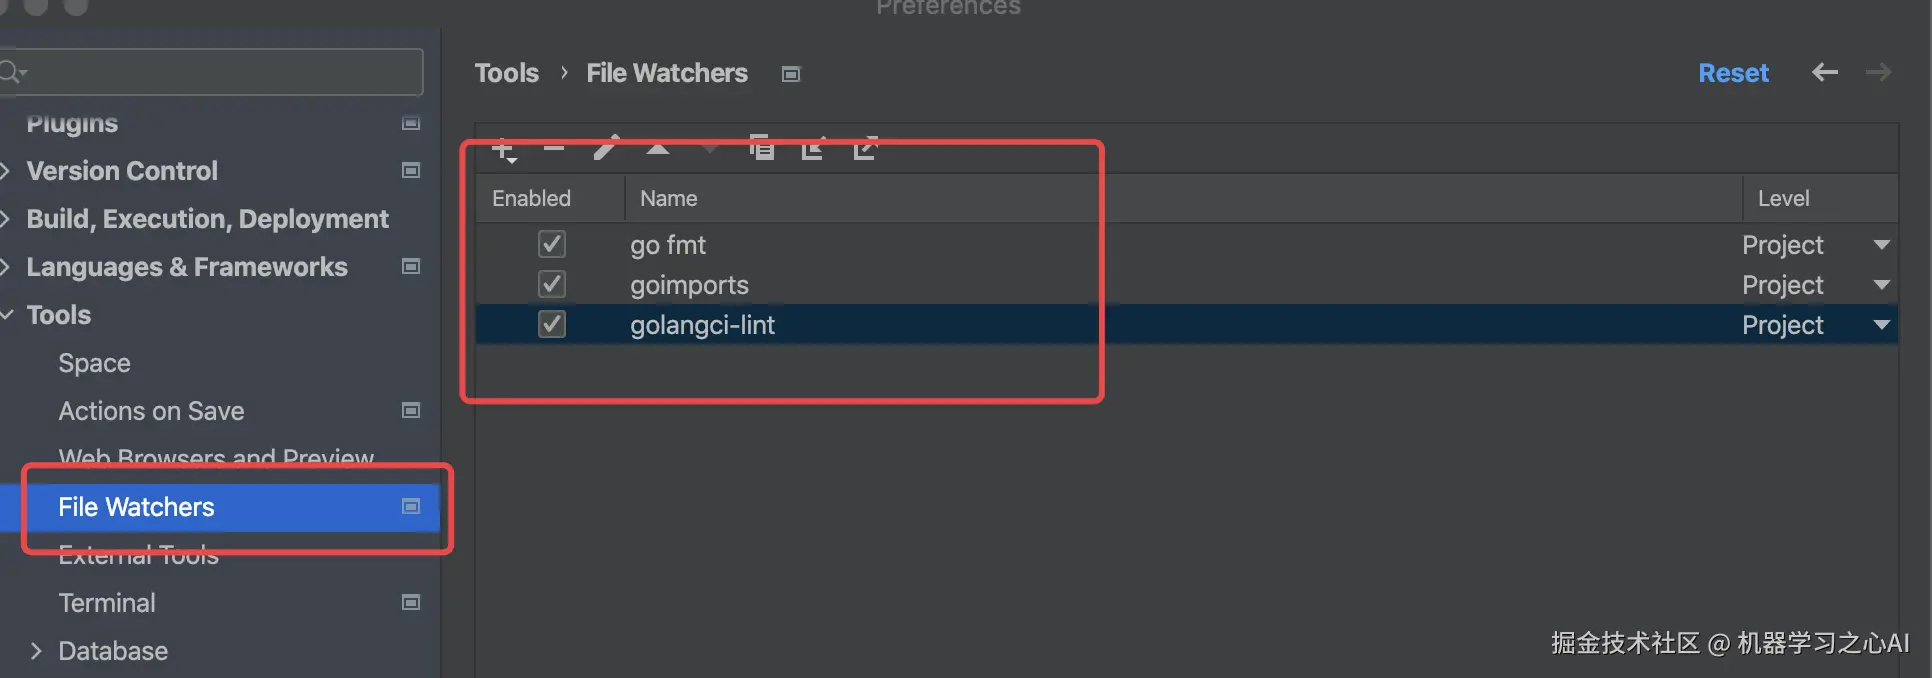1932x678 pixels.
Task: Click the Tools breadcrumb
Action: click(506, 73)
